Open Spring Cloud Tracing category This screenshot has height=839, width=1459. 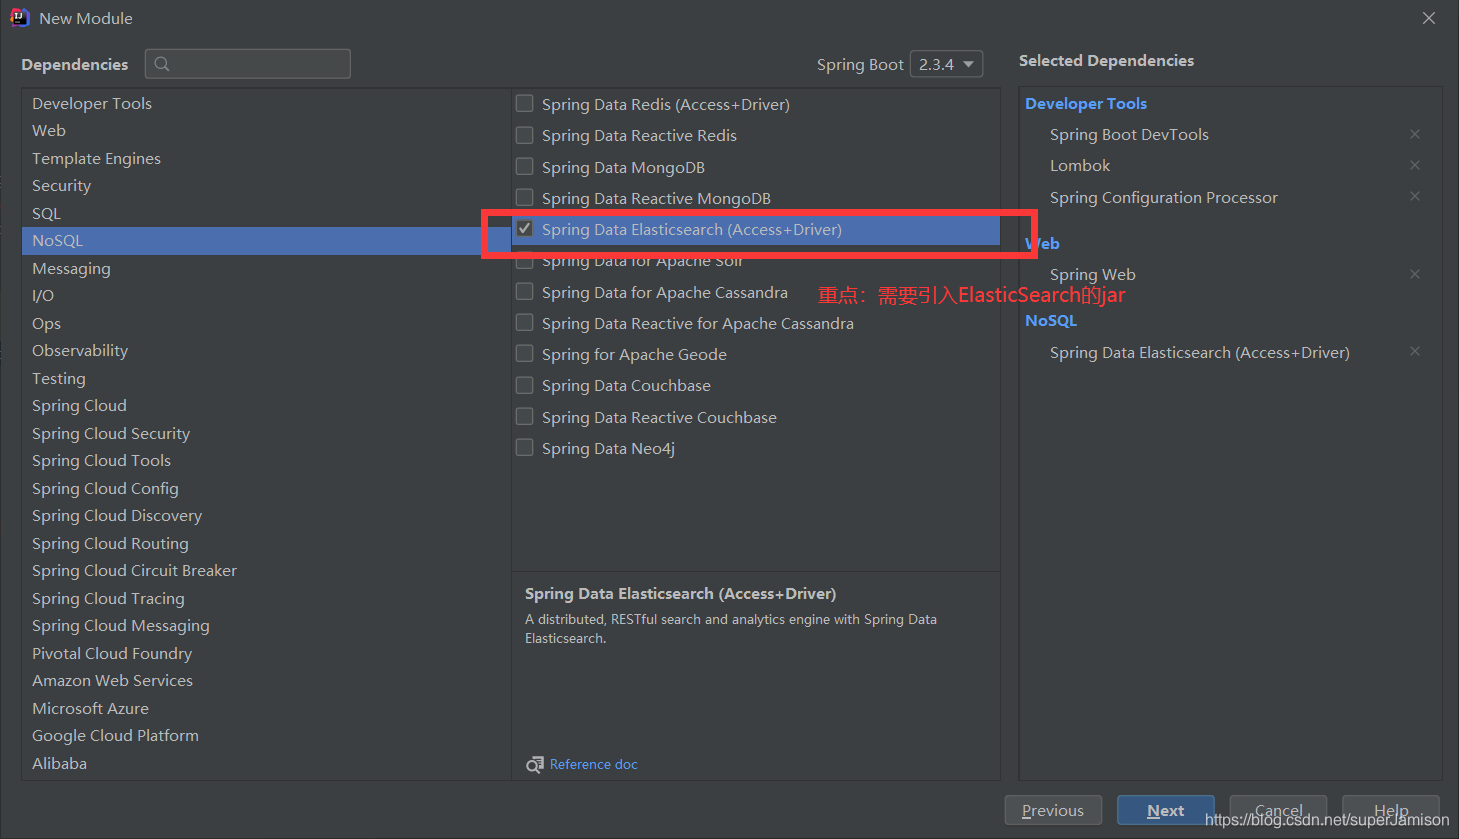(x=266, y=598)
